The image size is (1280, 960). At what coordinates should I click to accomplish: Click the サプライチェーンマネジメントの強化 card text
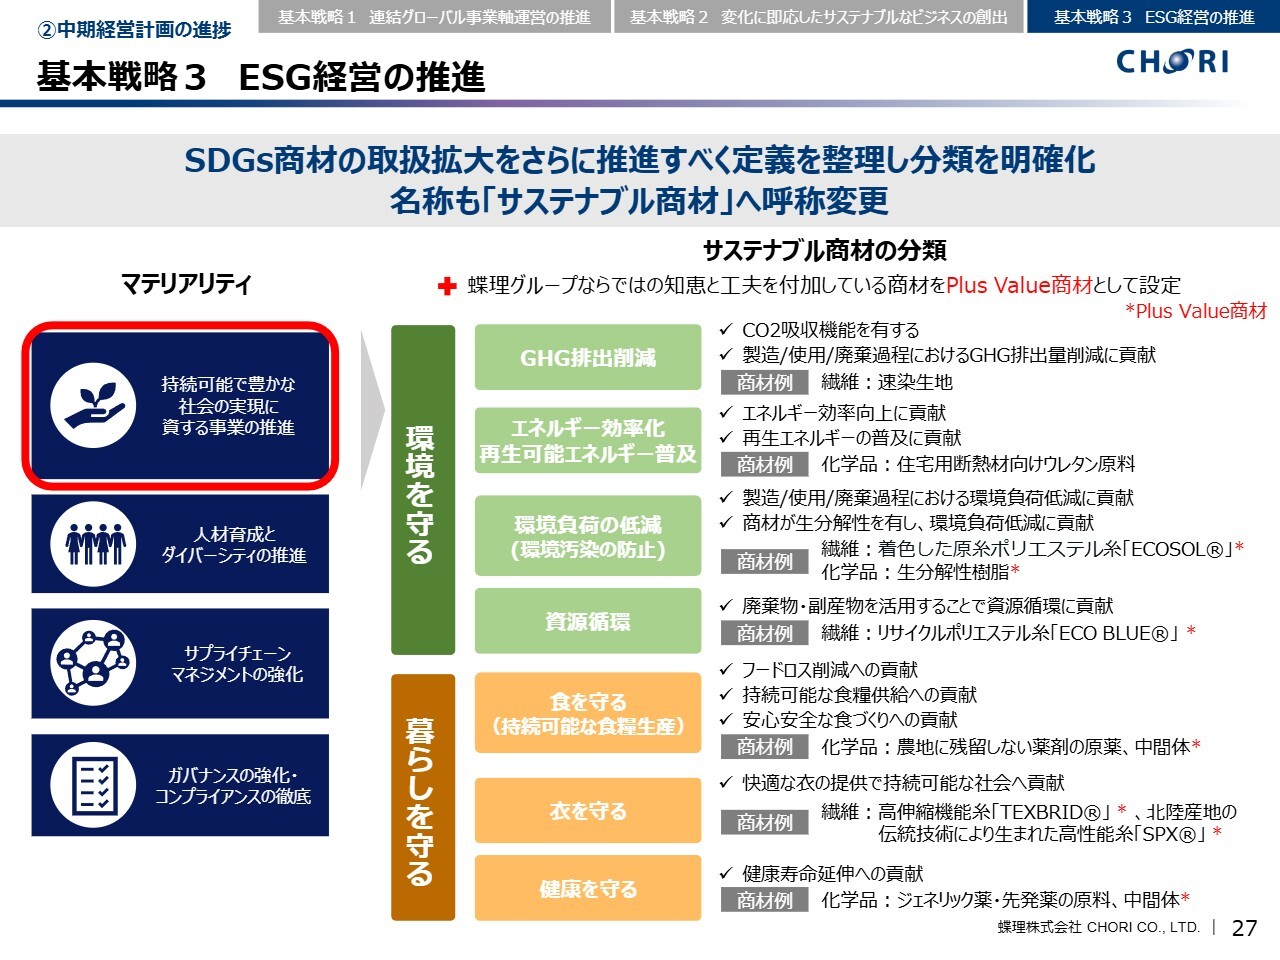(237, 664)
